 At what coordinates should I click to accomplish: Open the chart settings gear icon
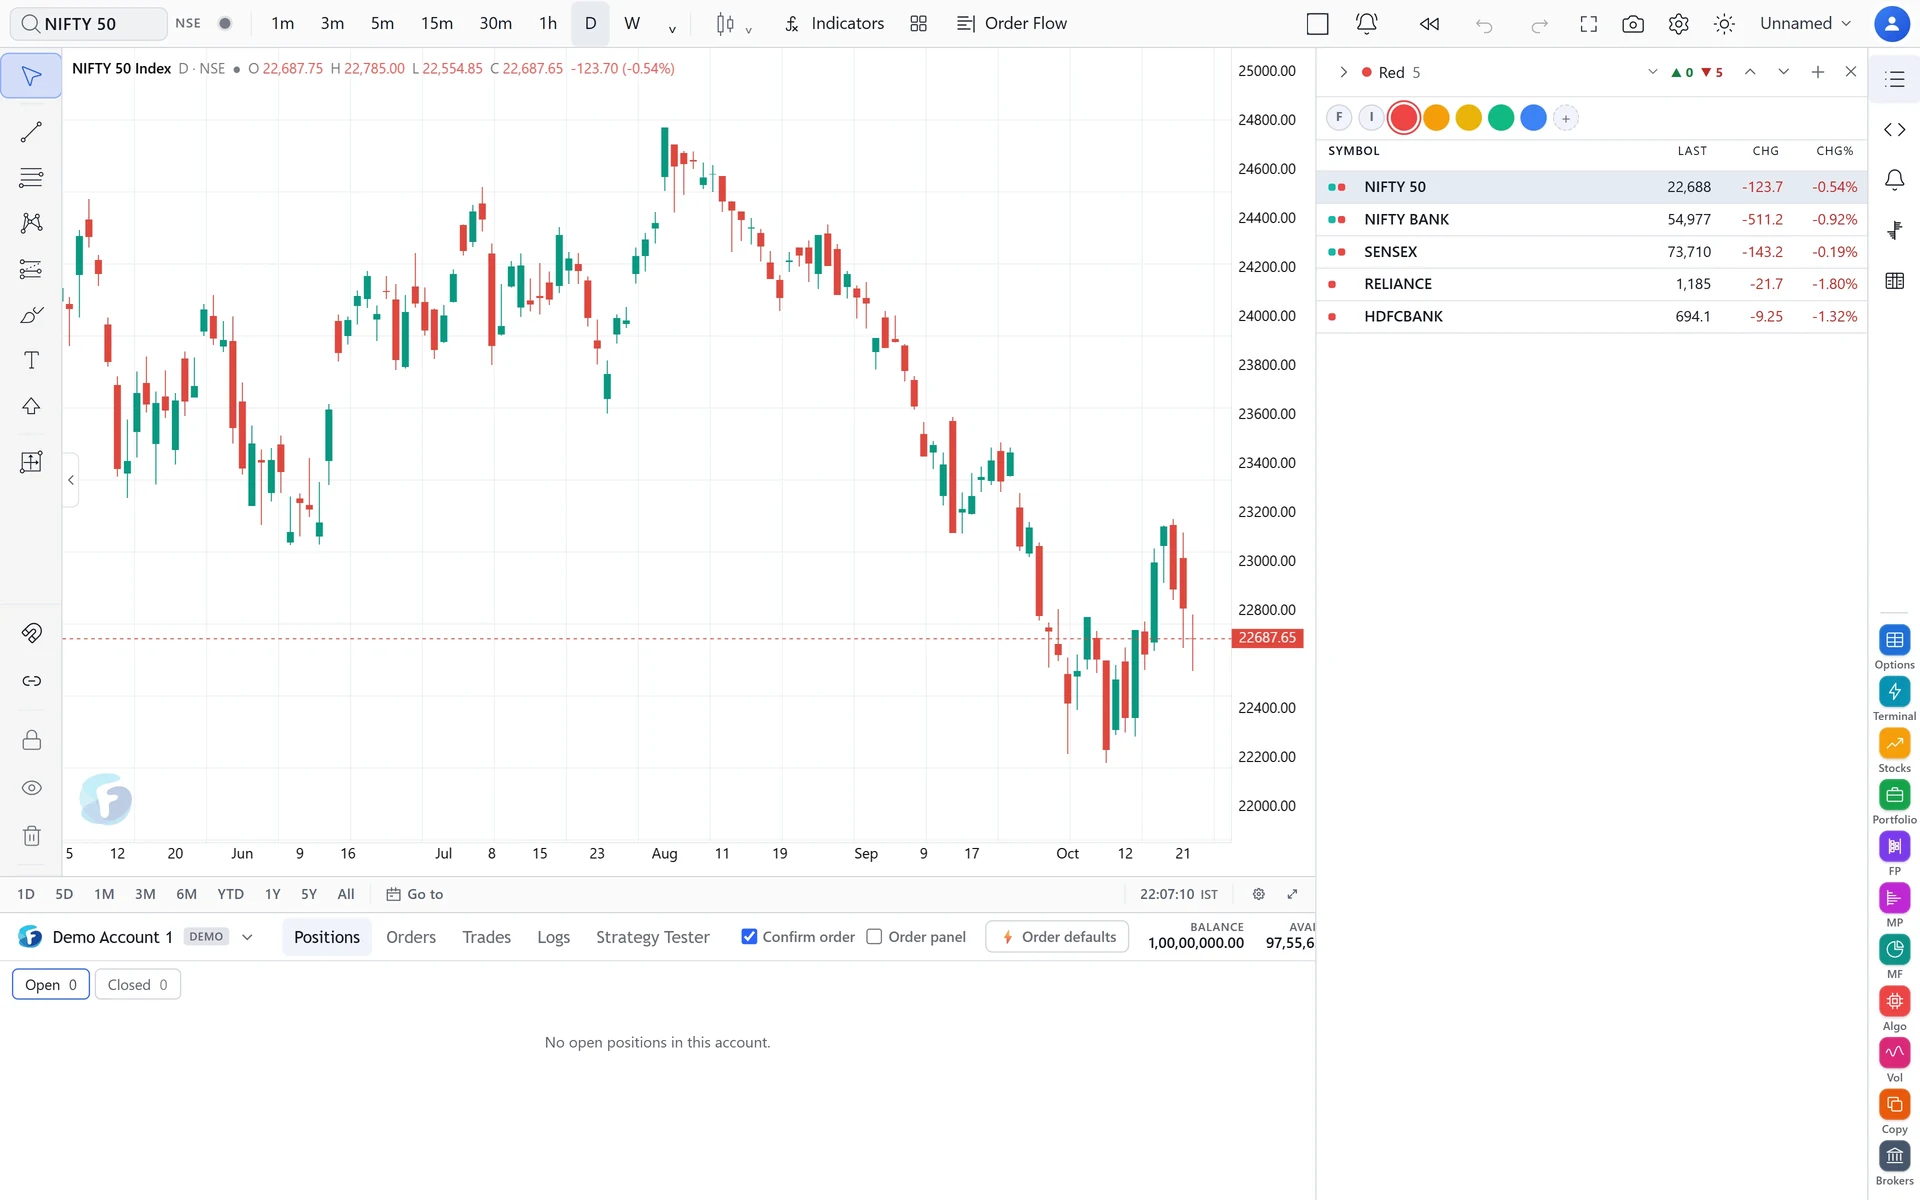click(x=1679, y=24)
